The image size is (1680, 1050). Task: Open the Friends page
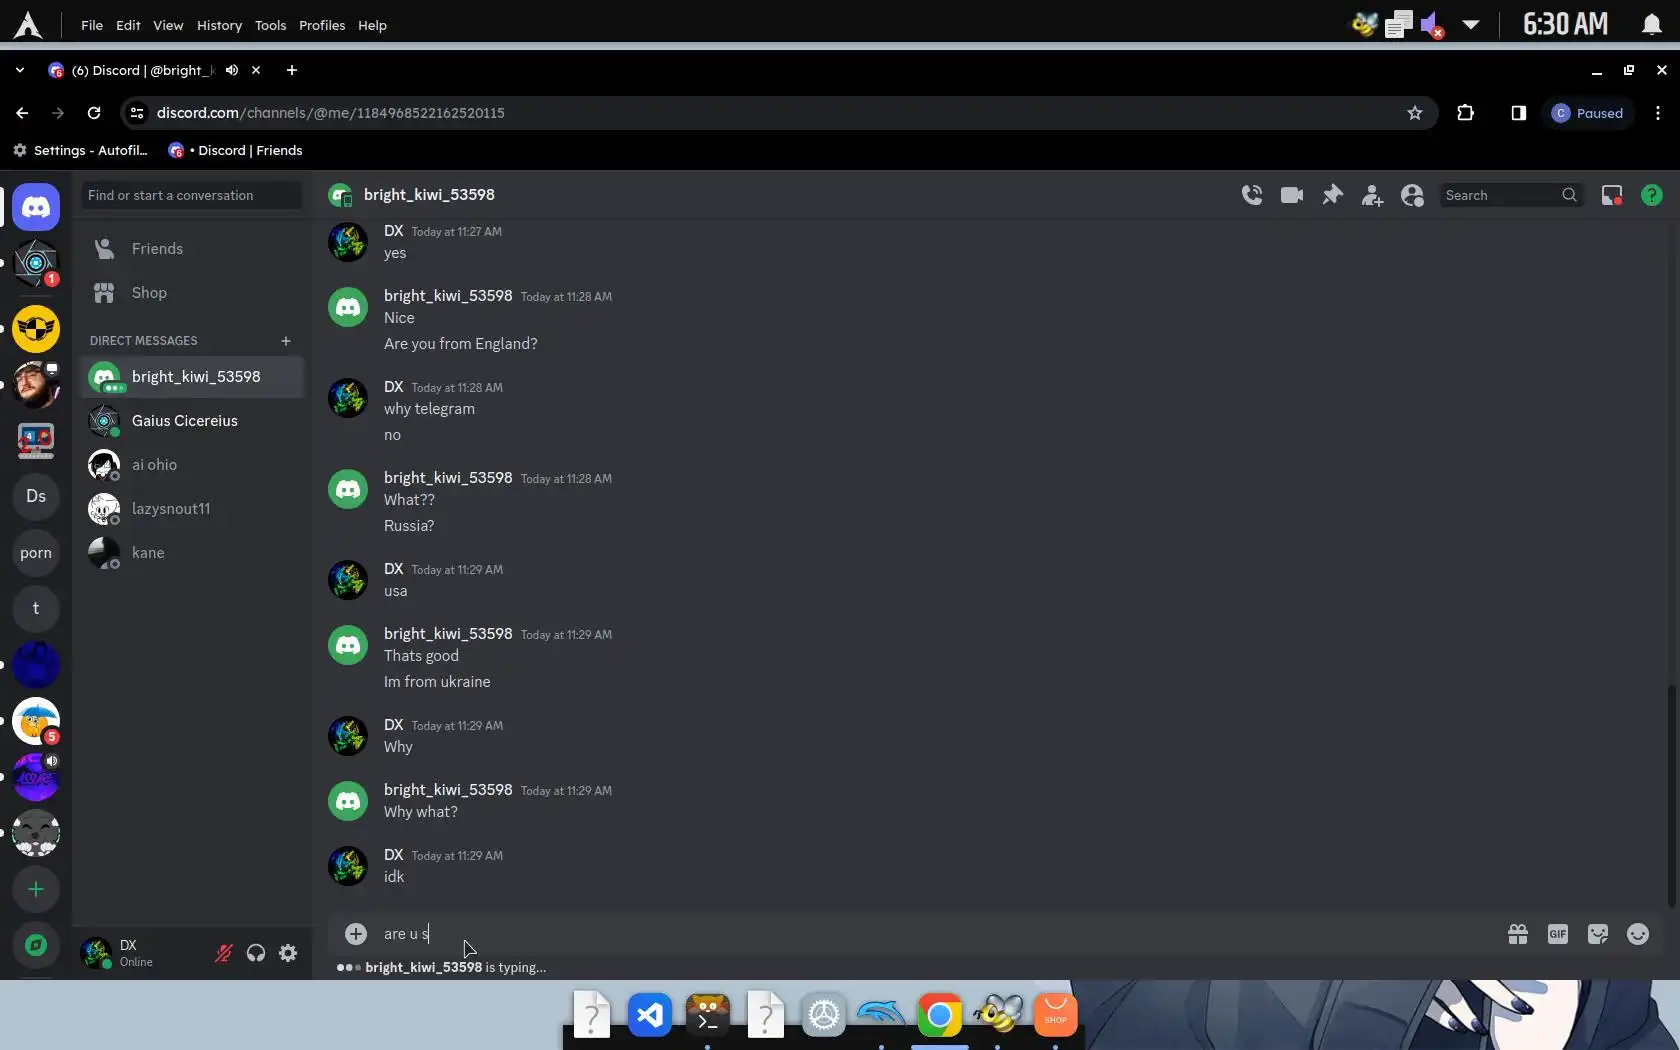[x=192, y=249]
